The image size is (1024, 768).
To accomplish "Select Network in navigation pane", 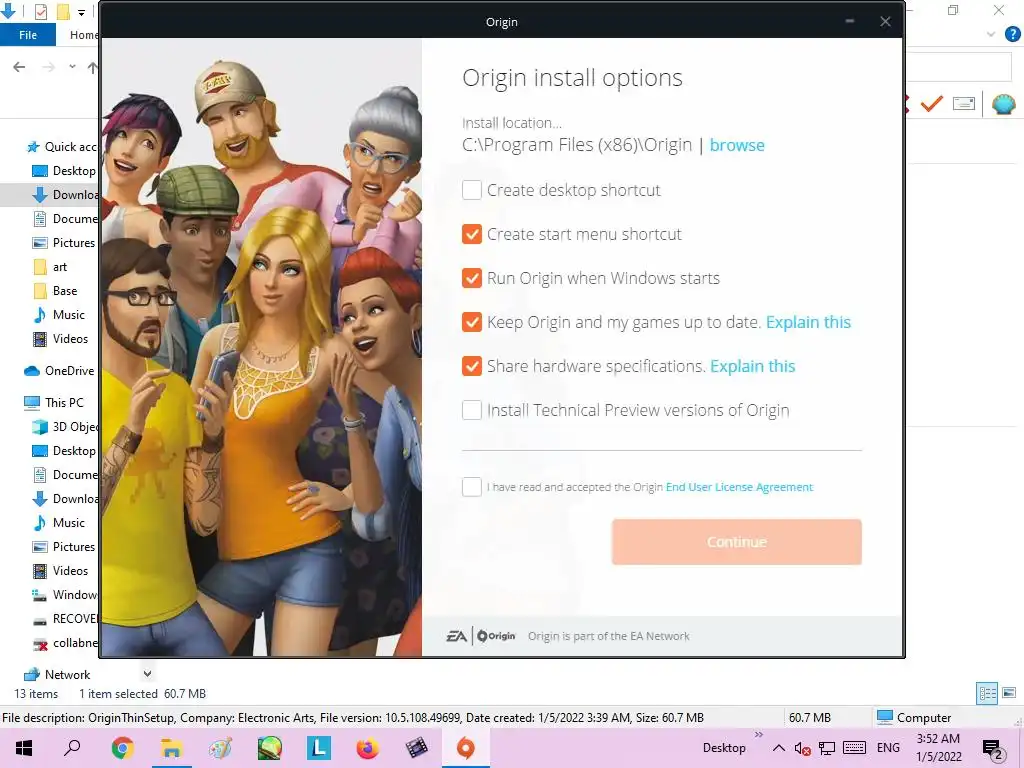I will (57, 675).
